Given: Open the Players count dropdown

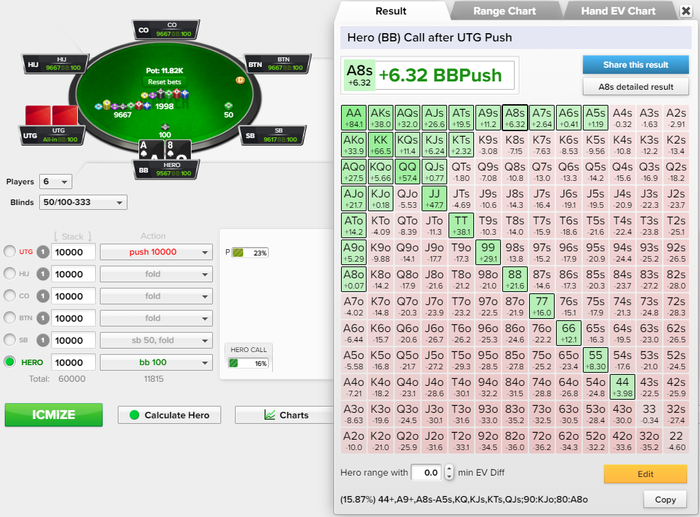Looking at the screenshot, I should (56, 182).
